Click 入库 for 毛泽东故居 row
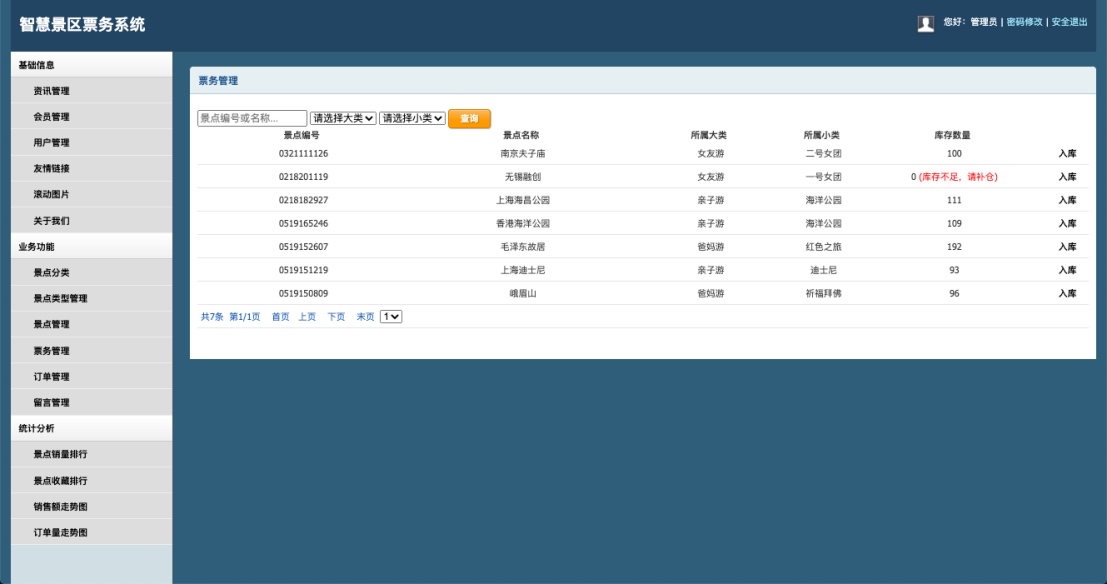1107x584 pixels. [x=1067, y=246]
